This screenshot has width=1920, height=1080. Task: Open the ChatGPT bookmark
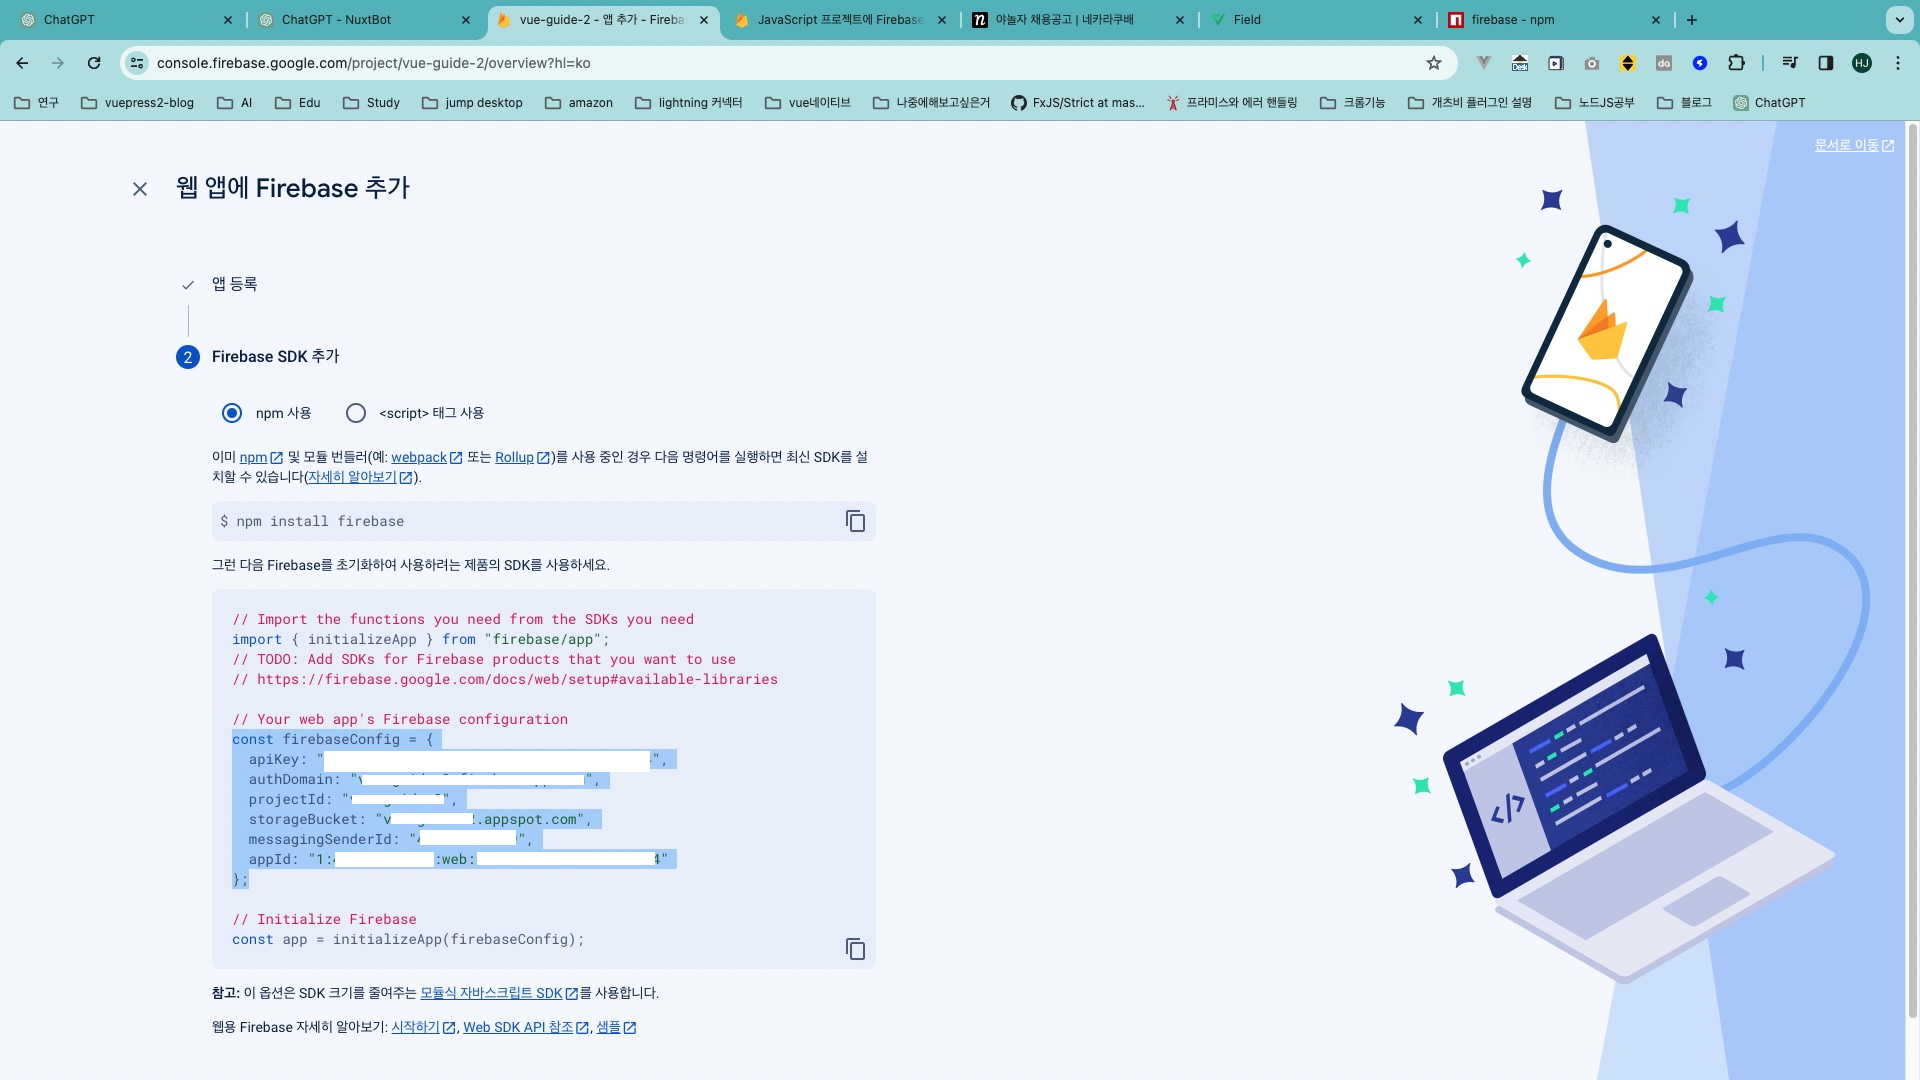[x=1770, y=103]
